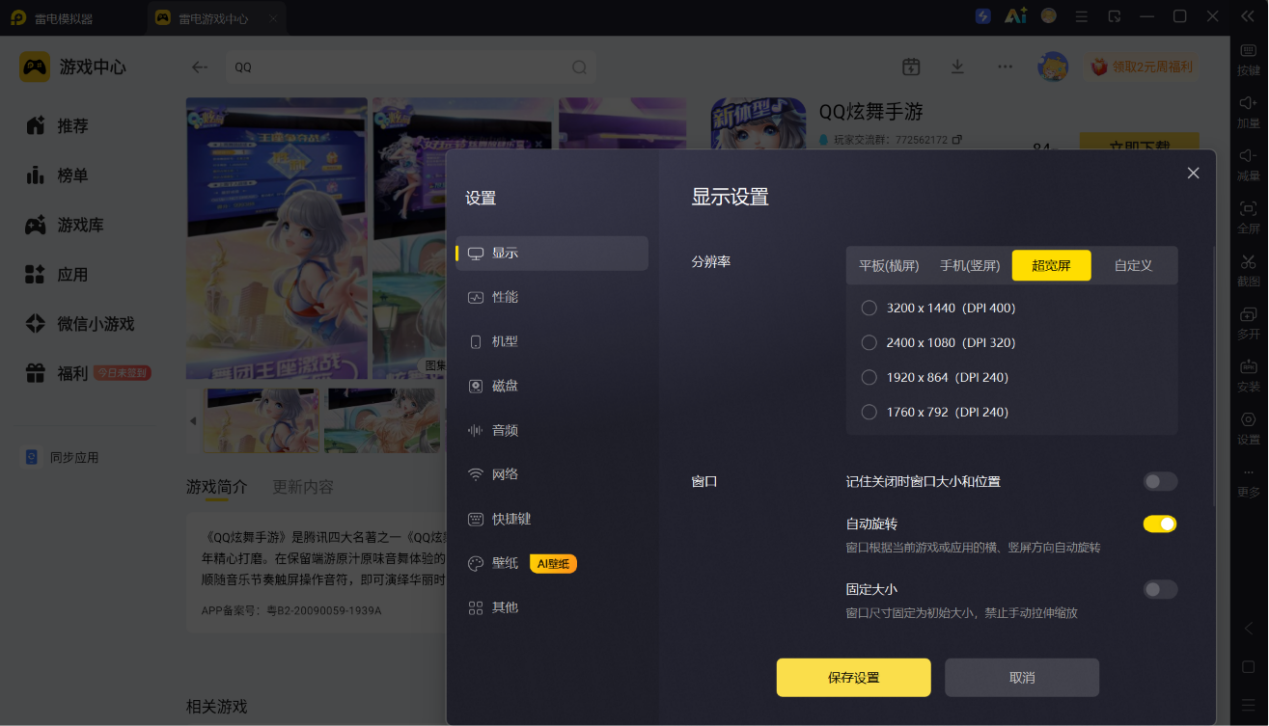Viewport: 1269px width, 726px height.
Task: Open the calendar check-in icon
Action: pyautogui.click(x=911, y=67)
